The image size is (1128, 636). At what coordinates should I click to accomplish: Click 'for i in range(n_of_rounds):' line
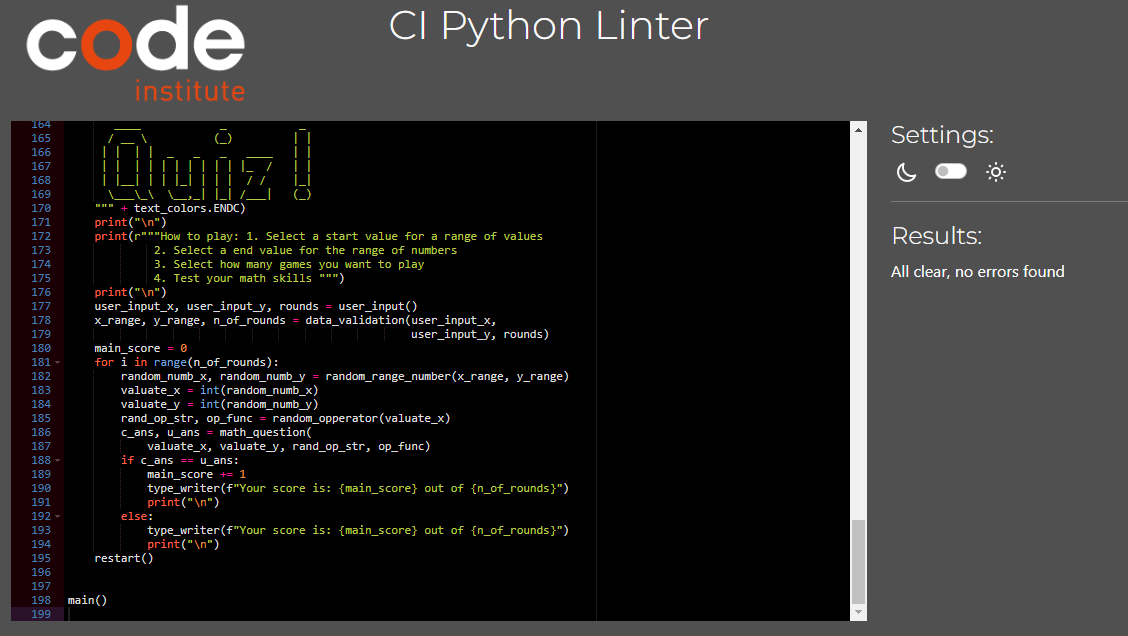tap(186, 363)
